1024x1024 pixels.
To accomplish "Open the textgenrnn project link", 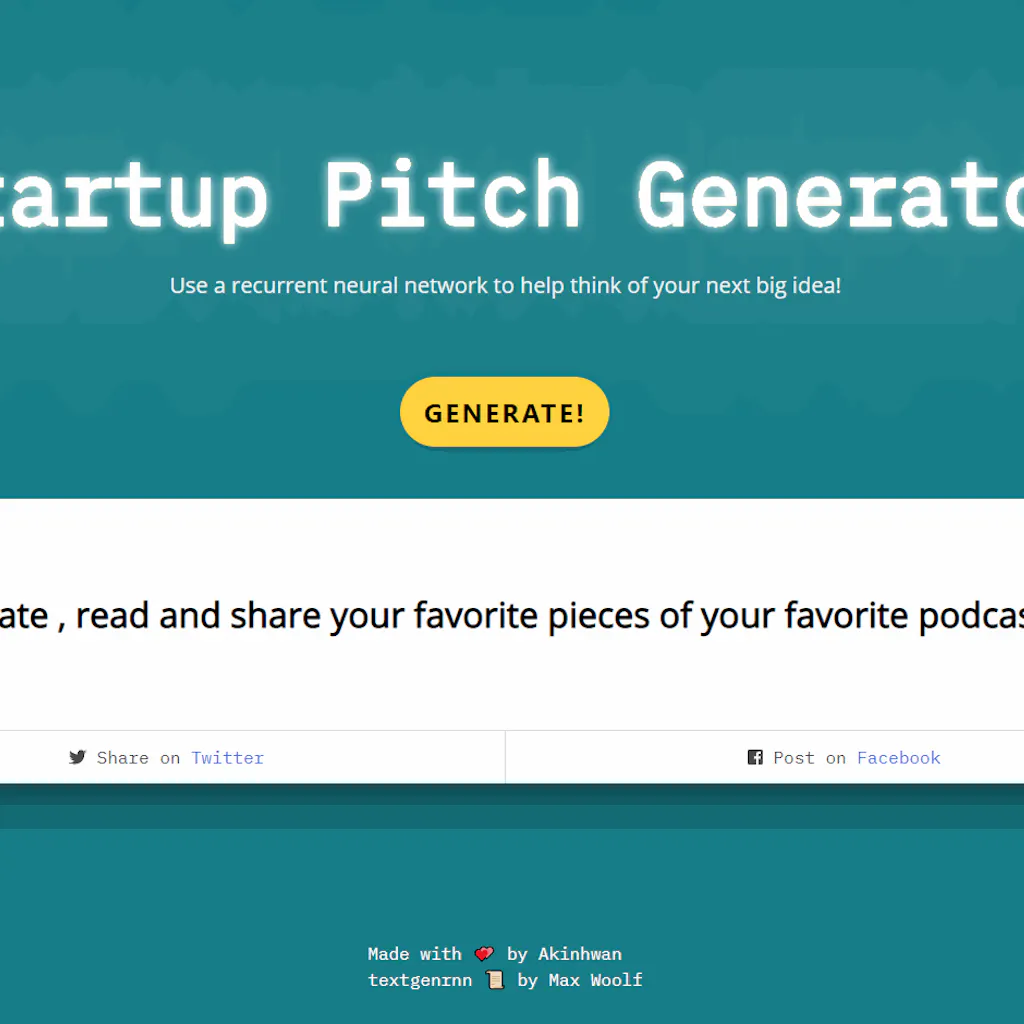I will [420, 980].
